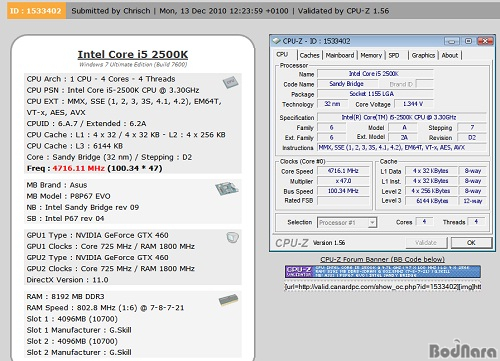Viewport: 500px width, 361px height.
Task: Switch to the Caches tab
Action: coord(309,55)
